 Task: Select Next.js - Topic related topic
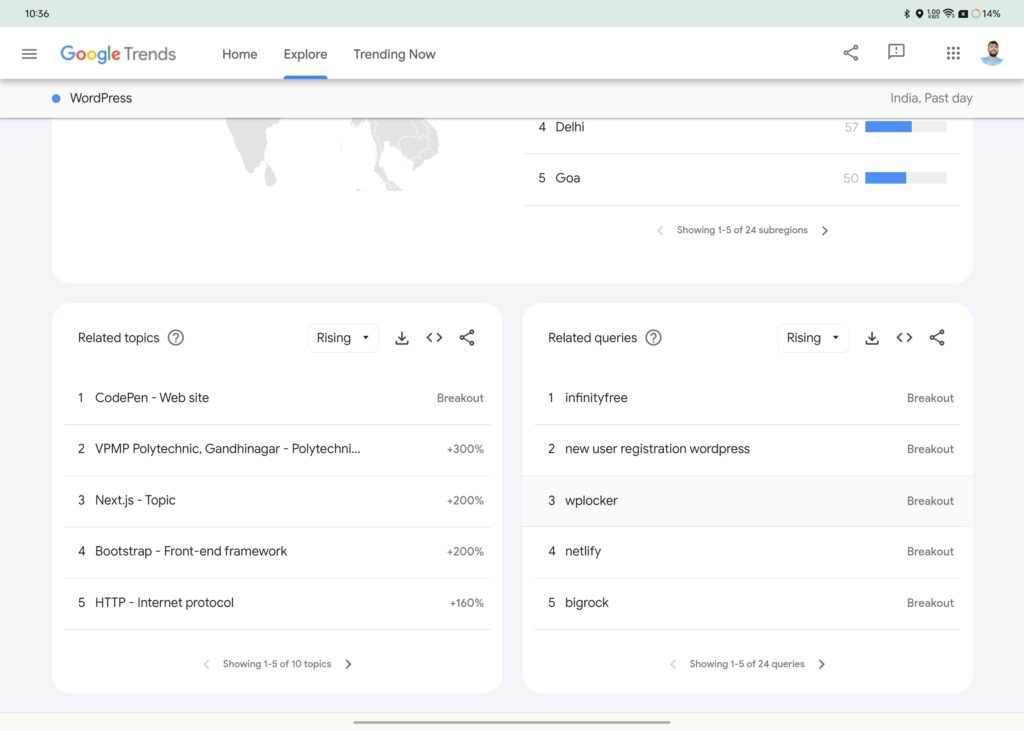[135, 500]
